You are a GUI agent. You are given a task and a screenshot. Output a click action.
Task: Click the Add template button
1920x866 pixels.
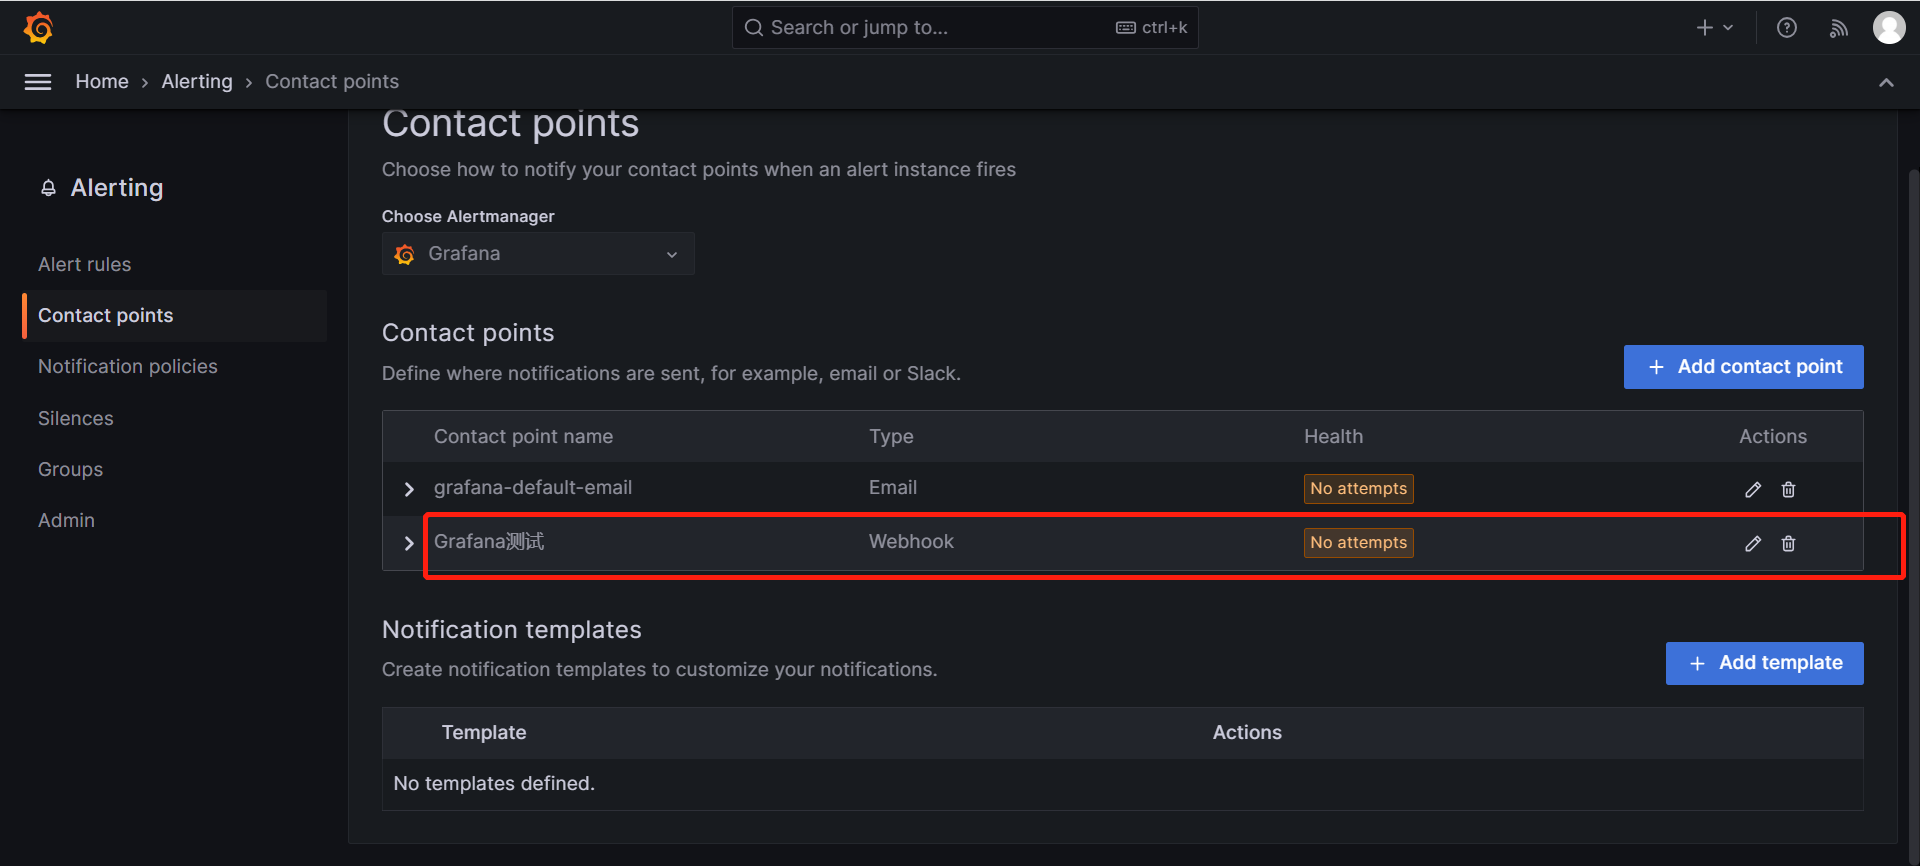1764,663
